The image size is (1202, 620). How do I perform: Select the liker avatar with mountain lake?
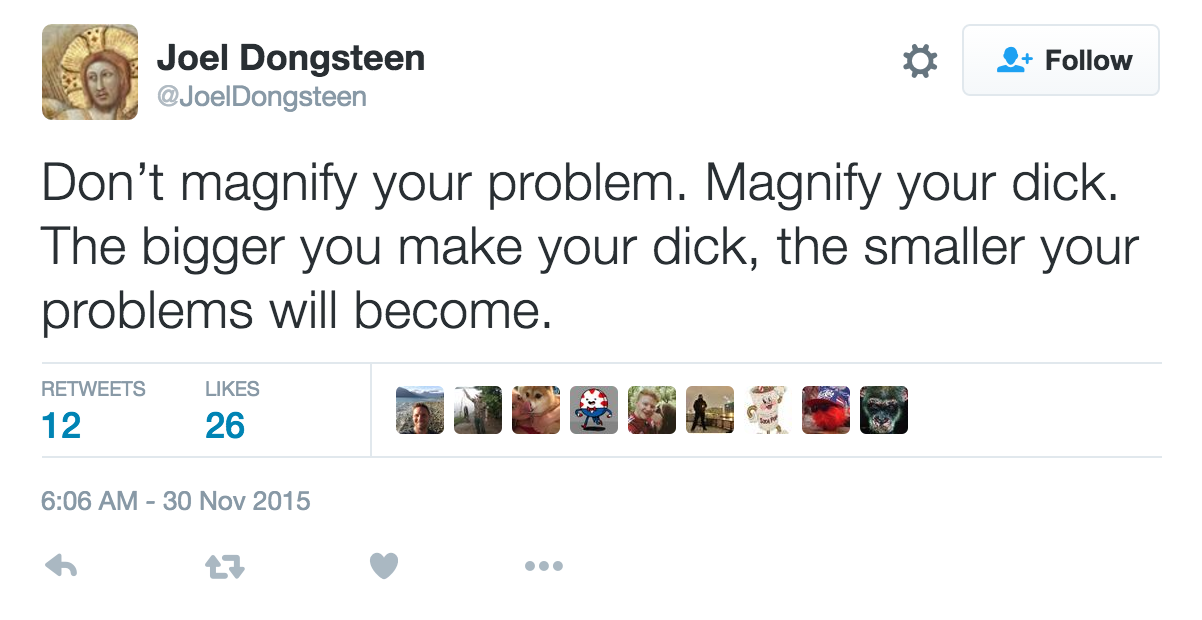(420, 410)
